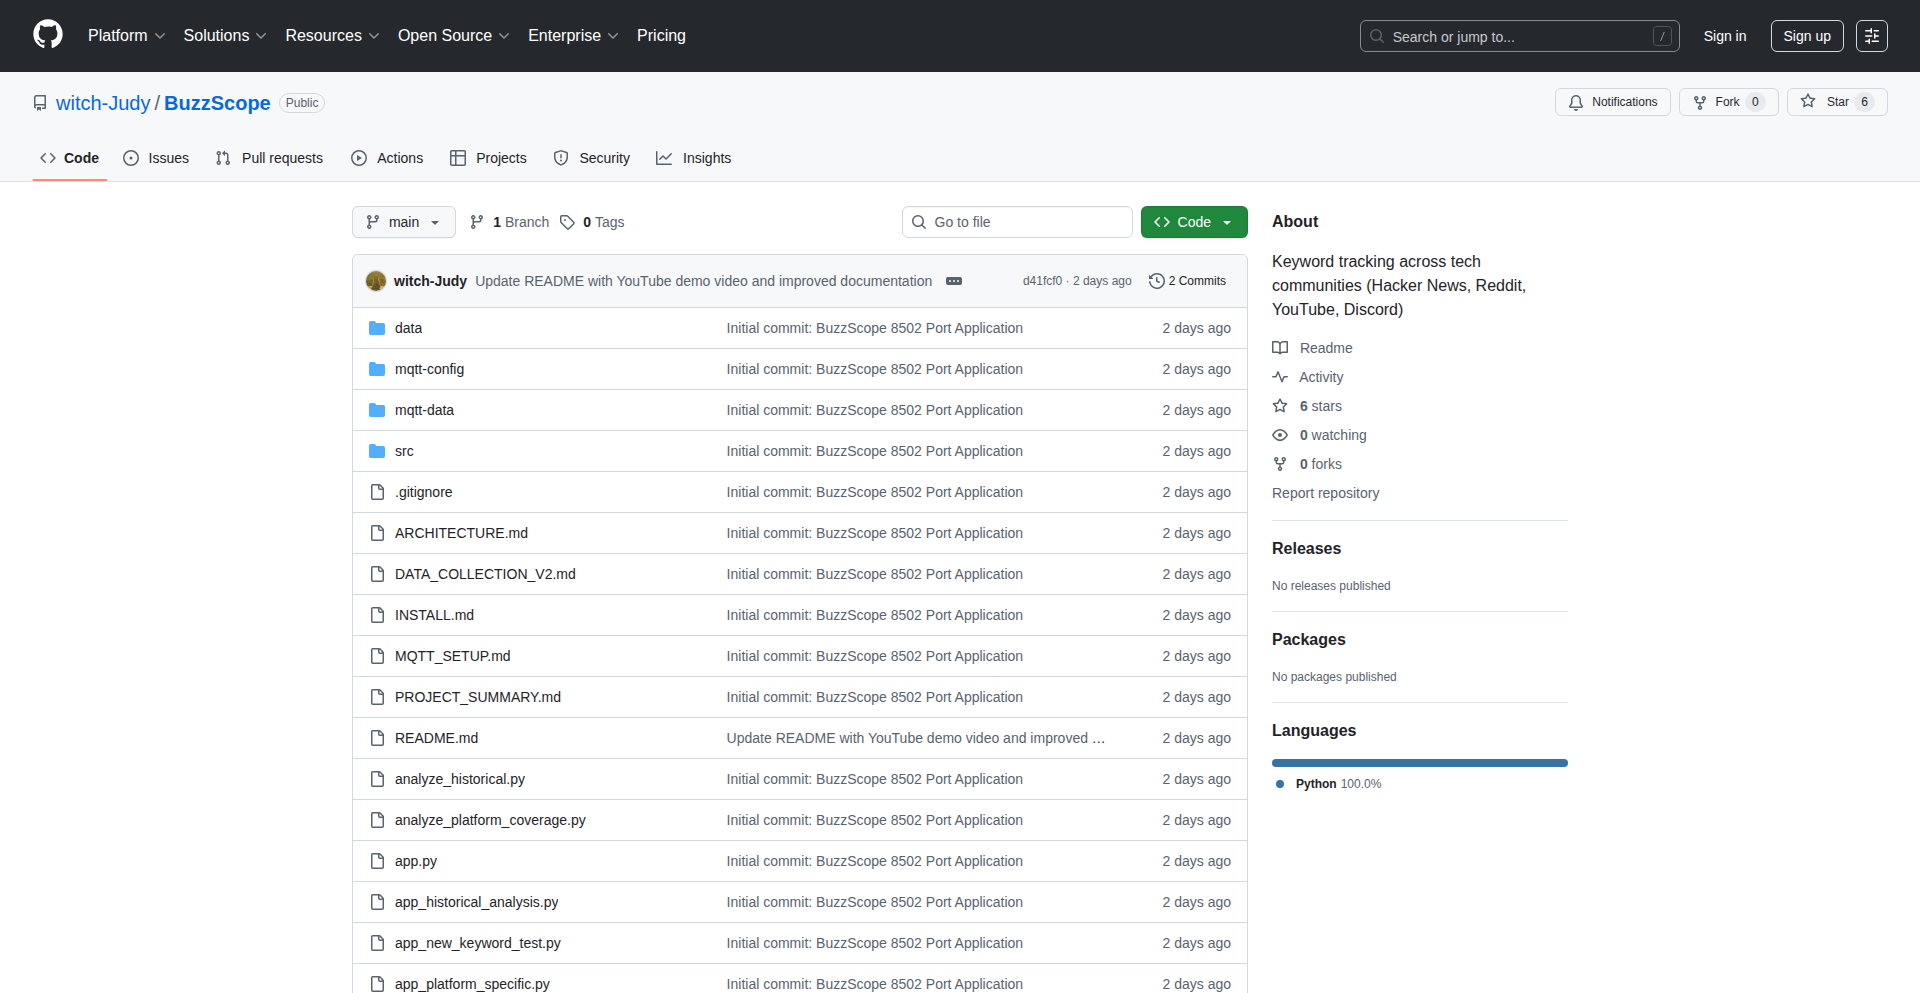
Task: Click the GitHub logo icon
Action: tap(48, 35)
